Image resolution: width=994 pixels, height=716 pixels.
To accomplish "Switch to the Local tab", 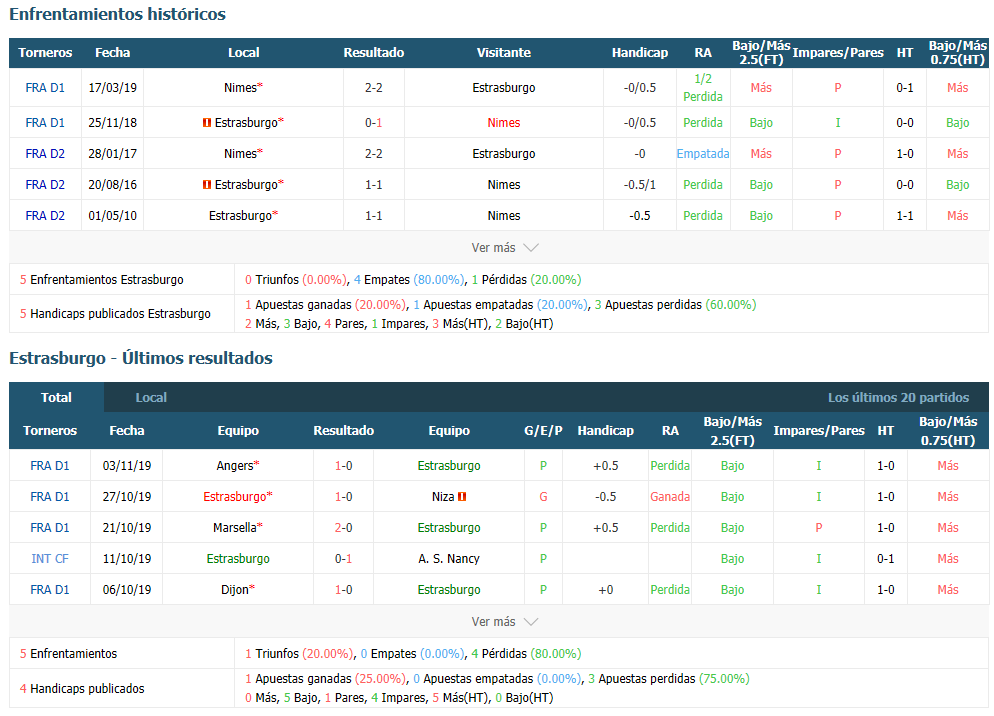I will click(151, 398).
